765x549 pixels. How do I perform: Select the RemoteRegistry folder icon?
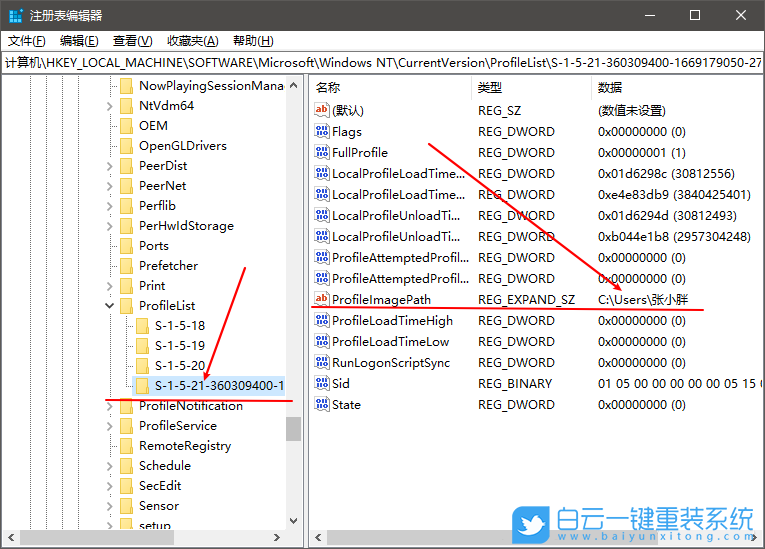pos(126,446)
